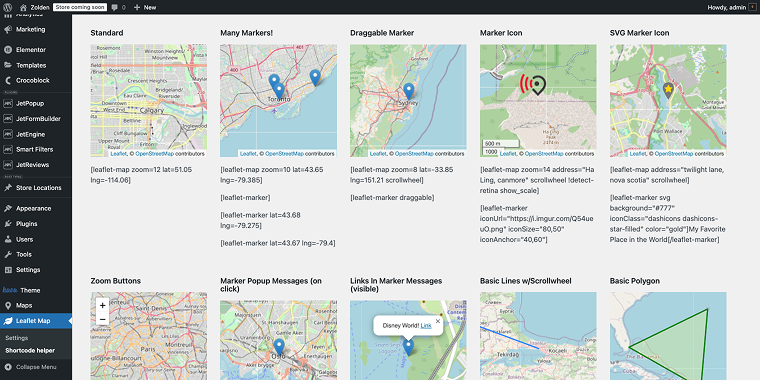Open Leaflet Map Settings submenu
This screenshot has height=380, width=760.
[16, 338]
